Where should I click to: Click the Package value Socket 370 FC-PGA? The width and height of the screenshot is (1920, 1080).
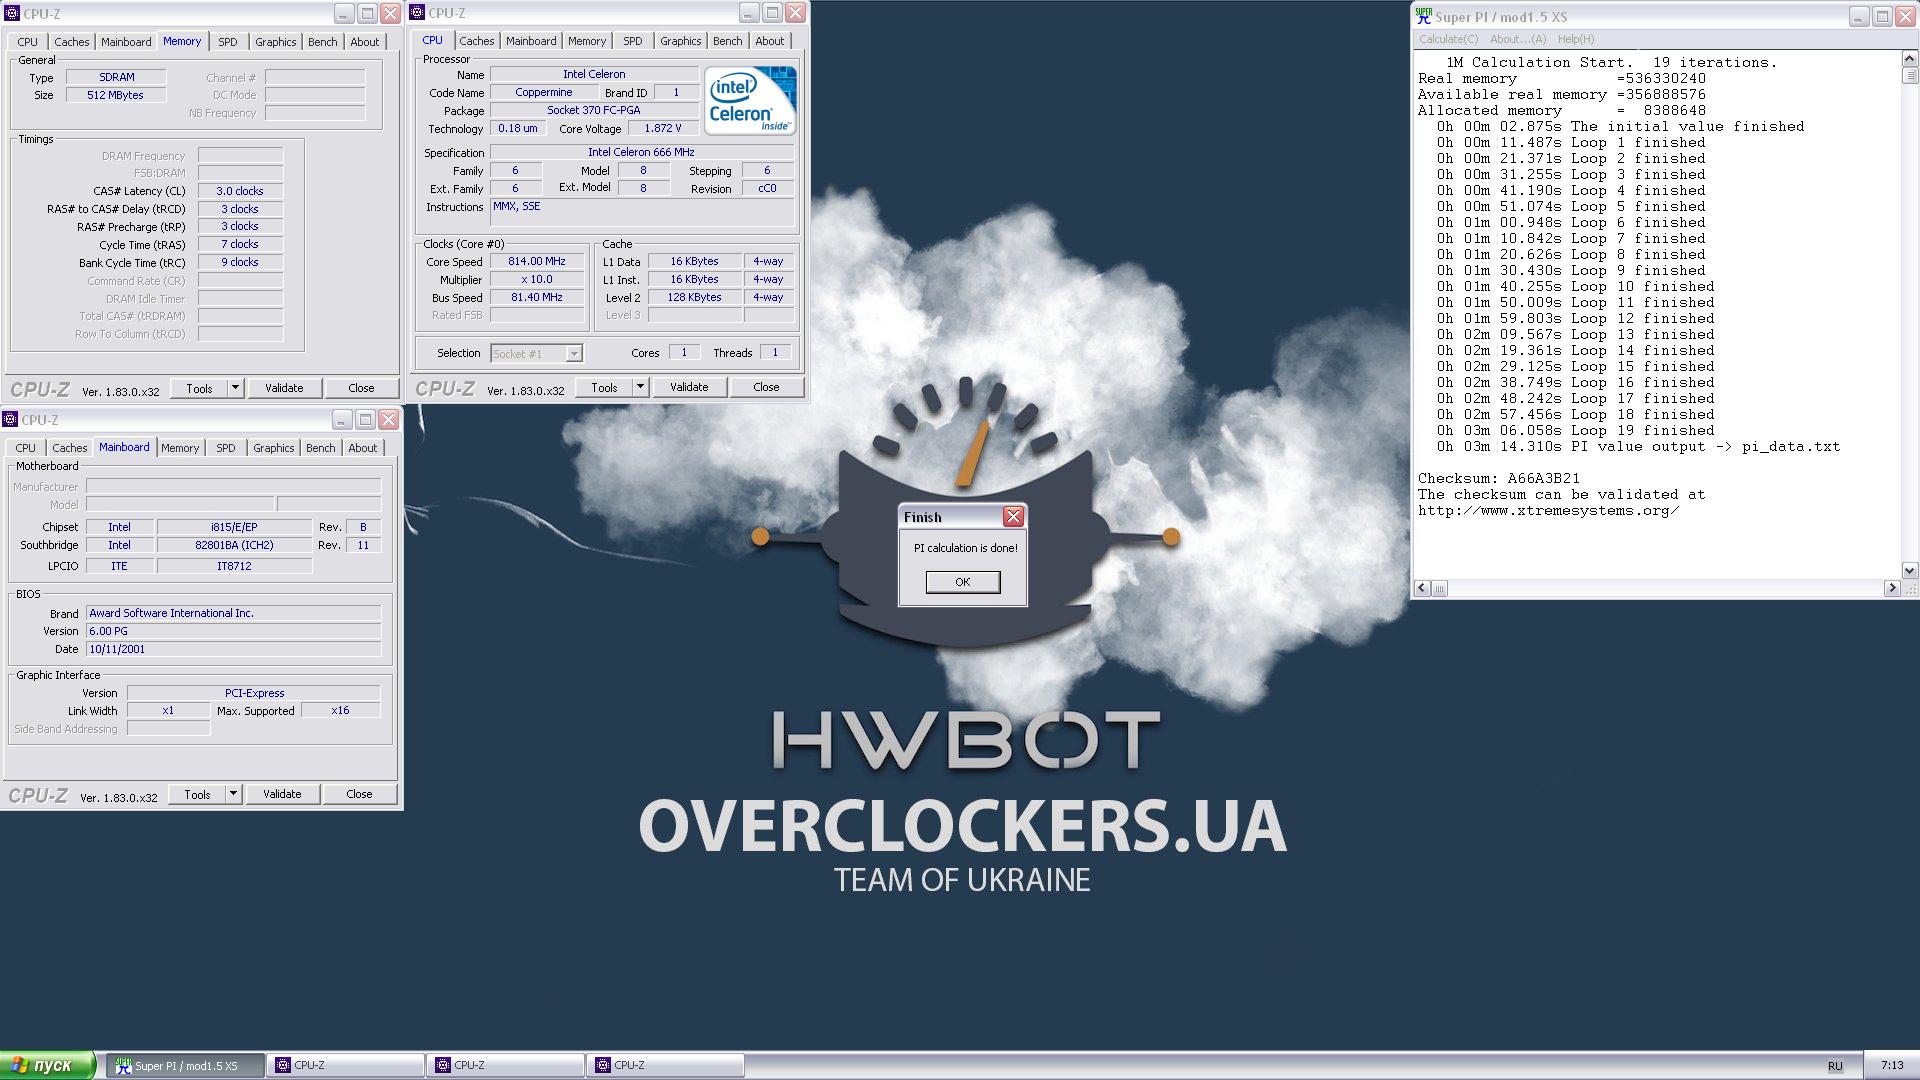point(594,110)
